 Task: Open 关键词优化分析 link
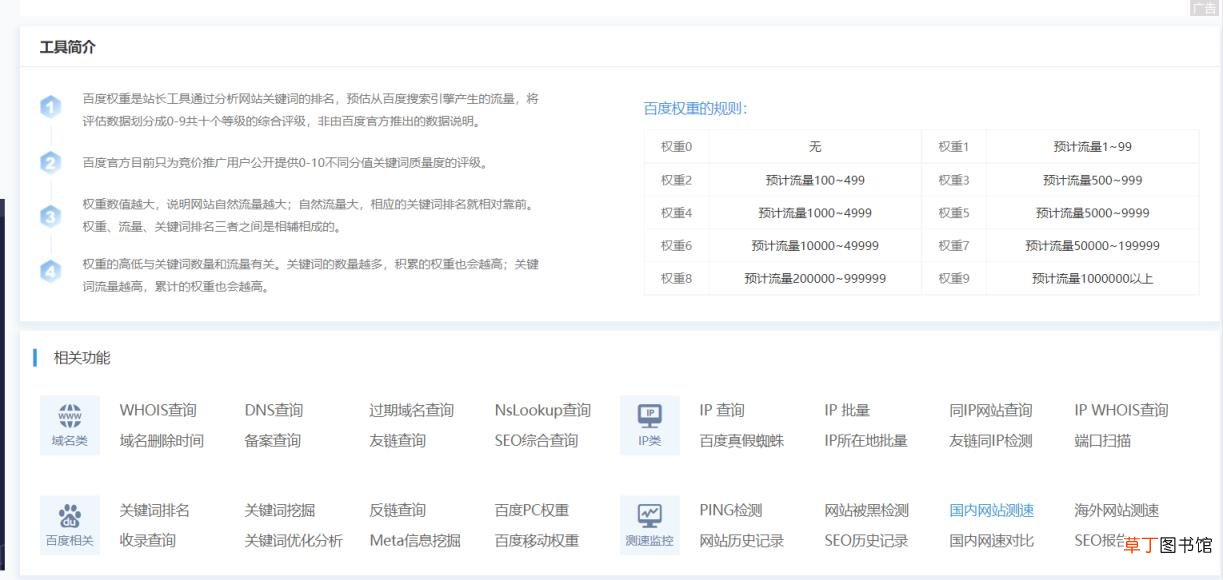pos(294,540)
